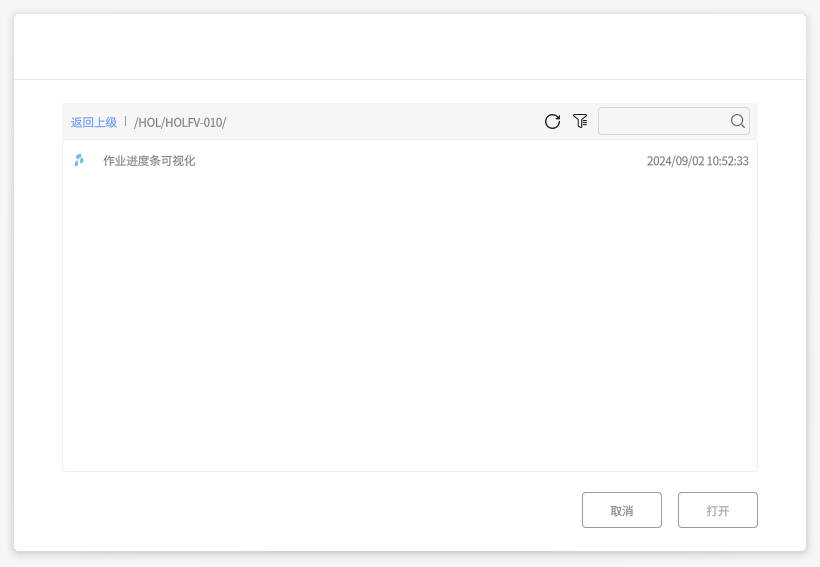Click the 2024/09/02 10:52:33 timestamp
Screen dimensions: 820x567
point(697,160)
